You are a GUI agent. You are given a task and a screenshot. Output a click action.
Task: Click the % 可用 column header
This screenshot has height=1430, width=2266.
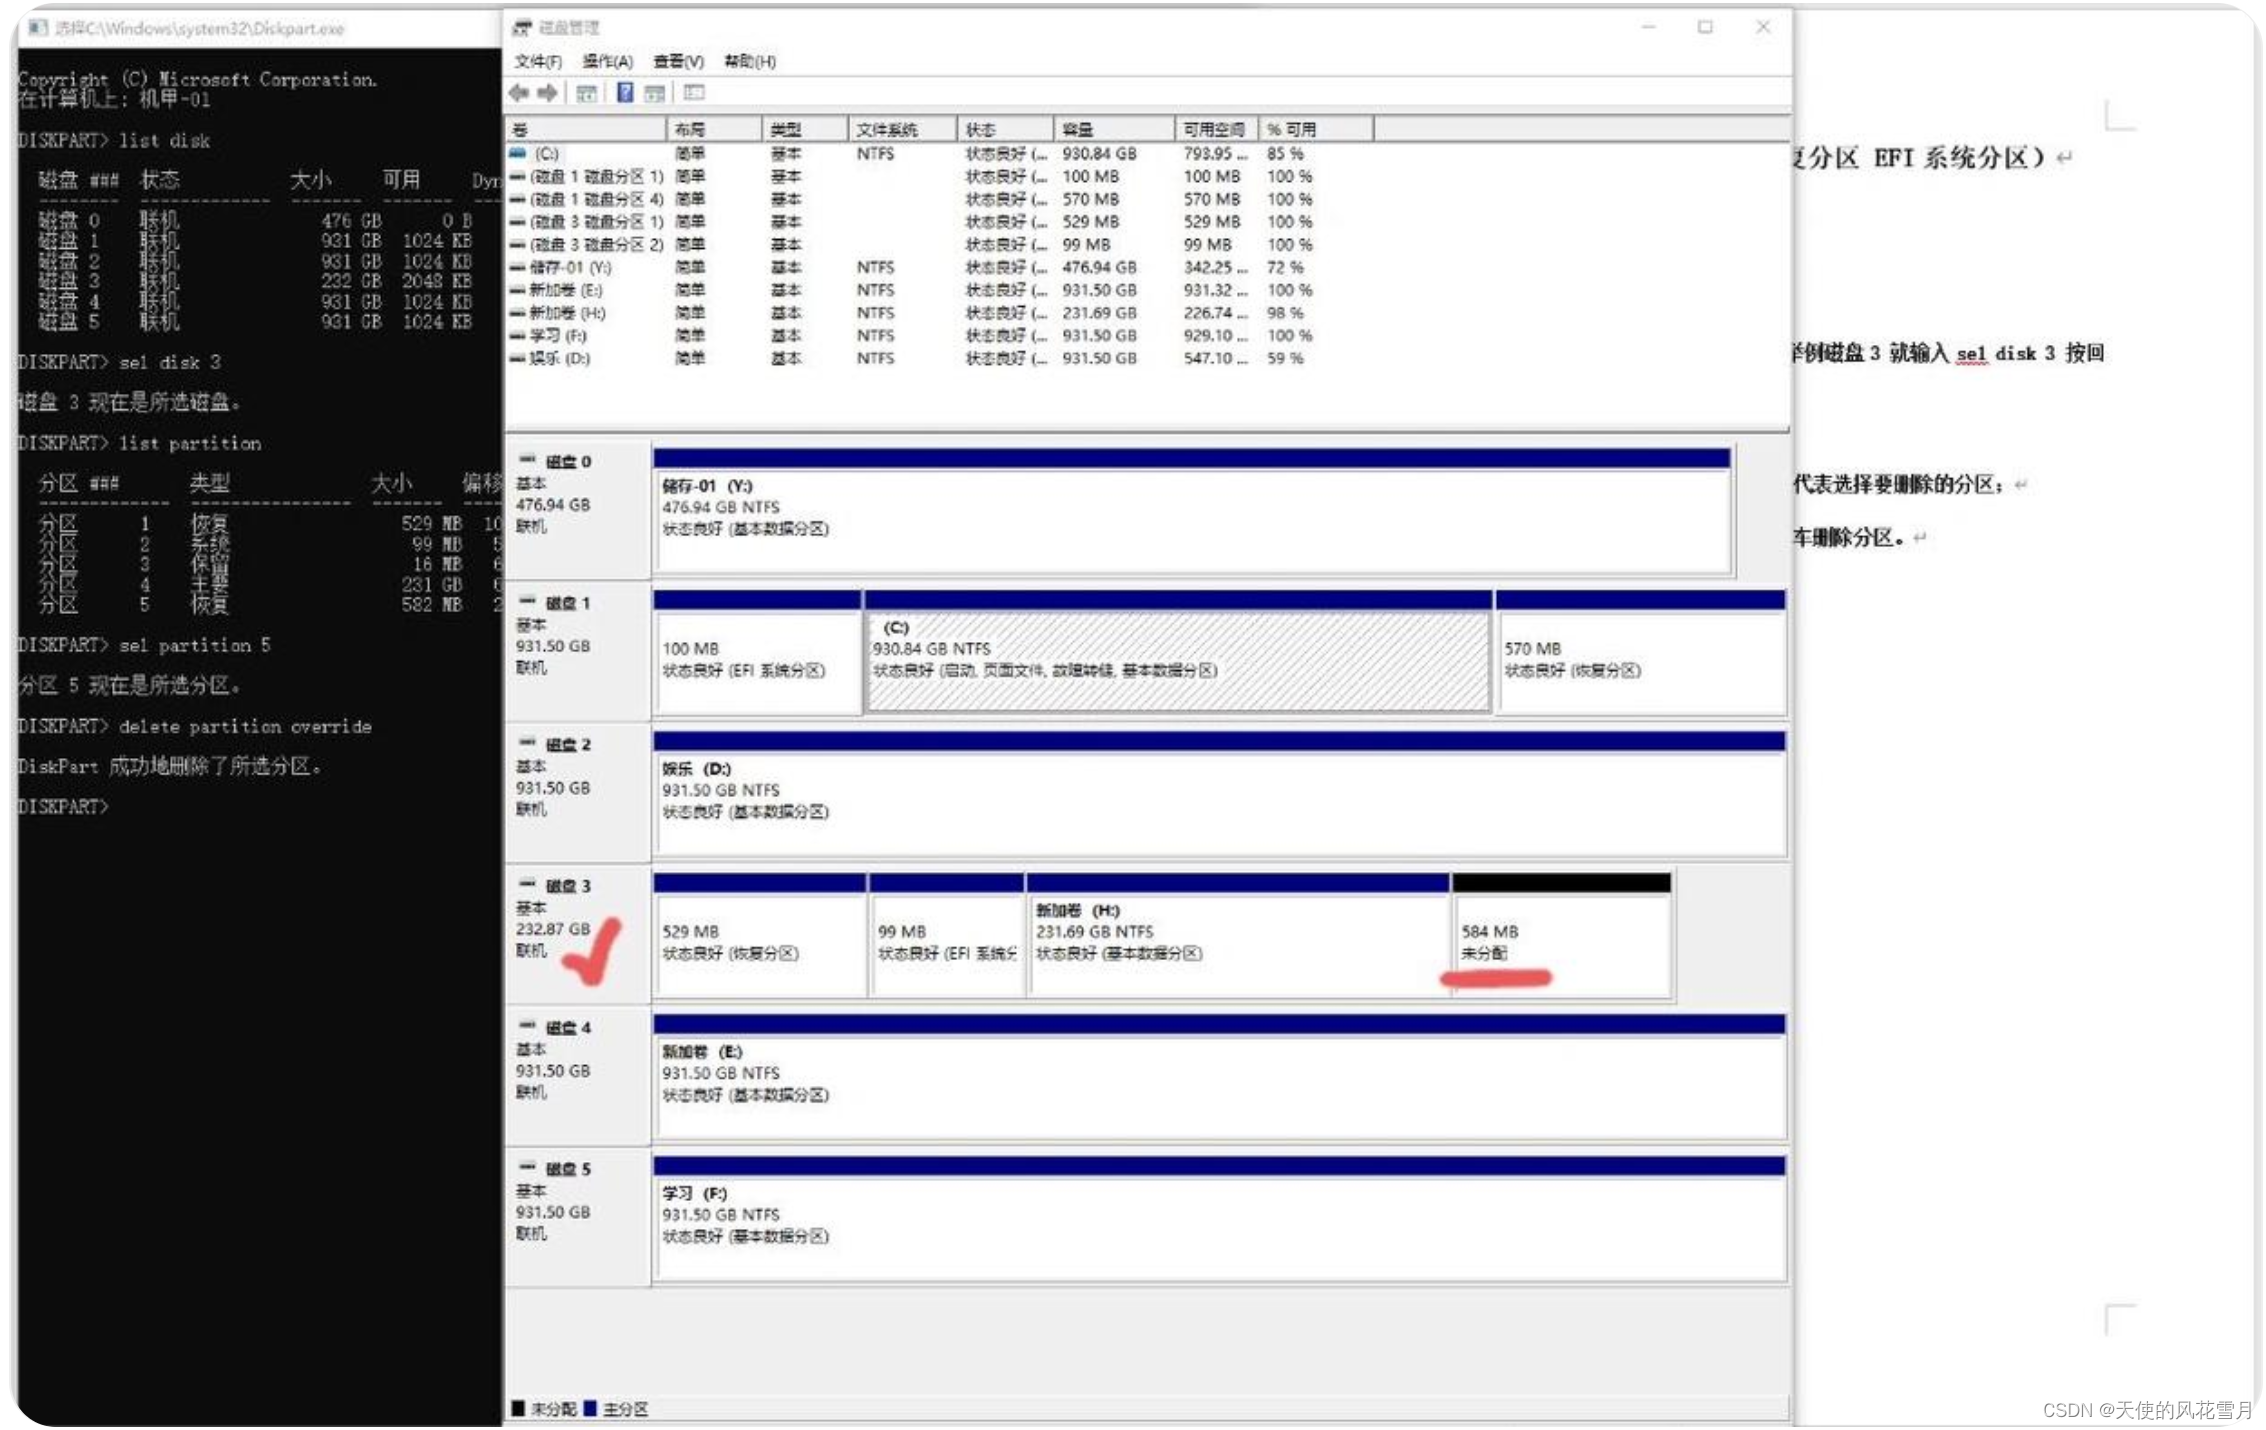pyautogui.click(x=1315, y=129)
